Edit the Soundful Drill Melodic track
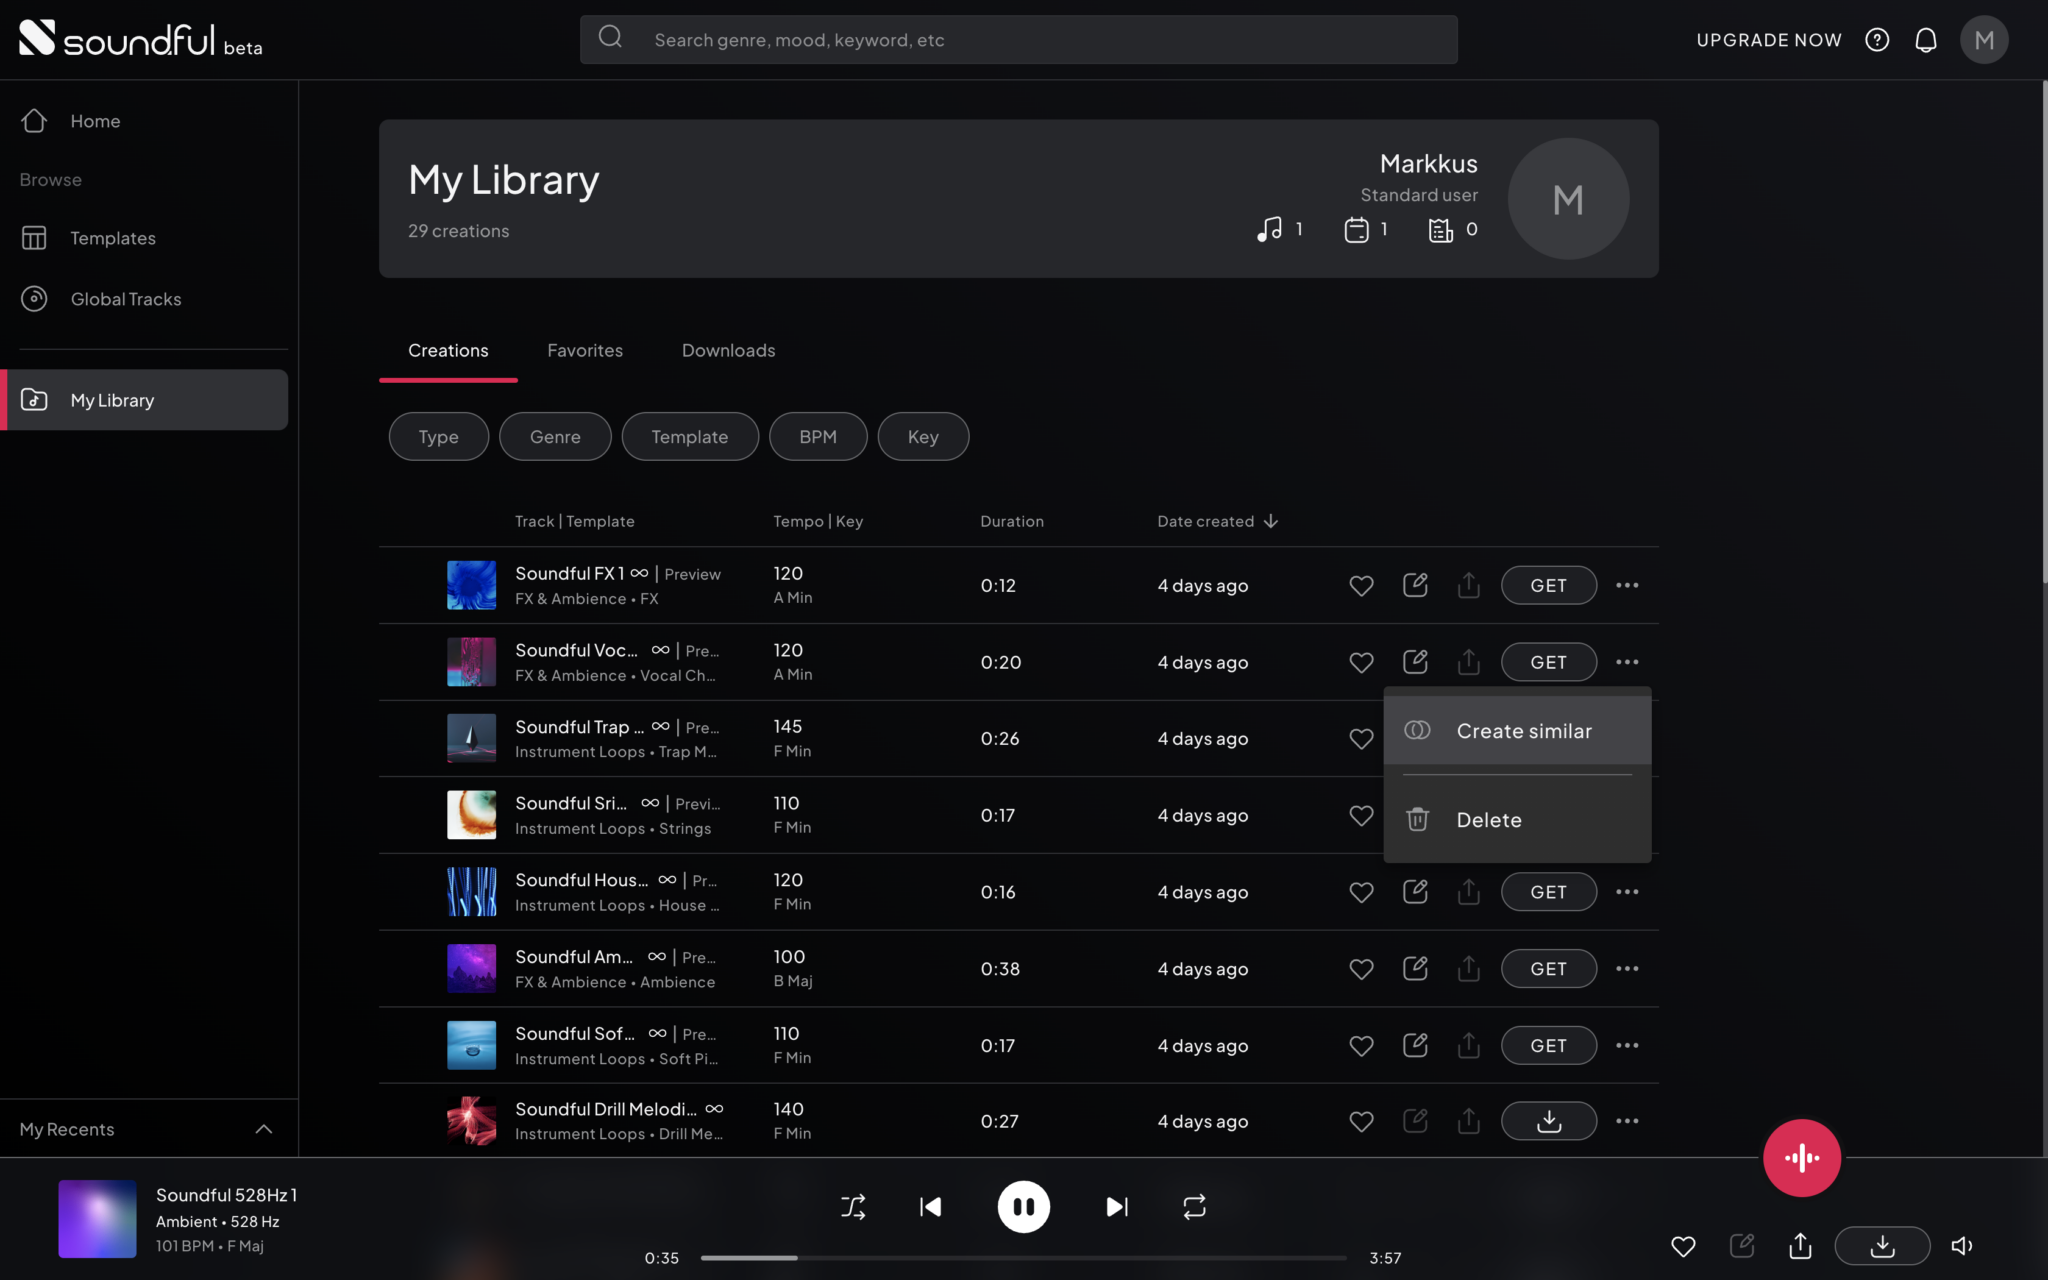Screen dimensions: 2048x1280 [1414, 1120]
